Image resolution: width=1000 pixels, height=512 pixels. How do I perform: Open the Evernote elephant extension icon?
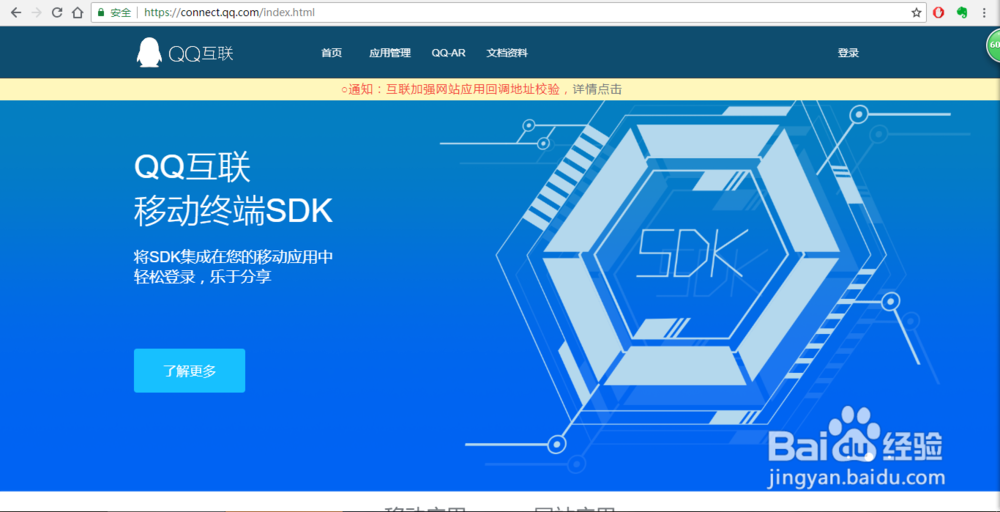pos(962,12)
